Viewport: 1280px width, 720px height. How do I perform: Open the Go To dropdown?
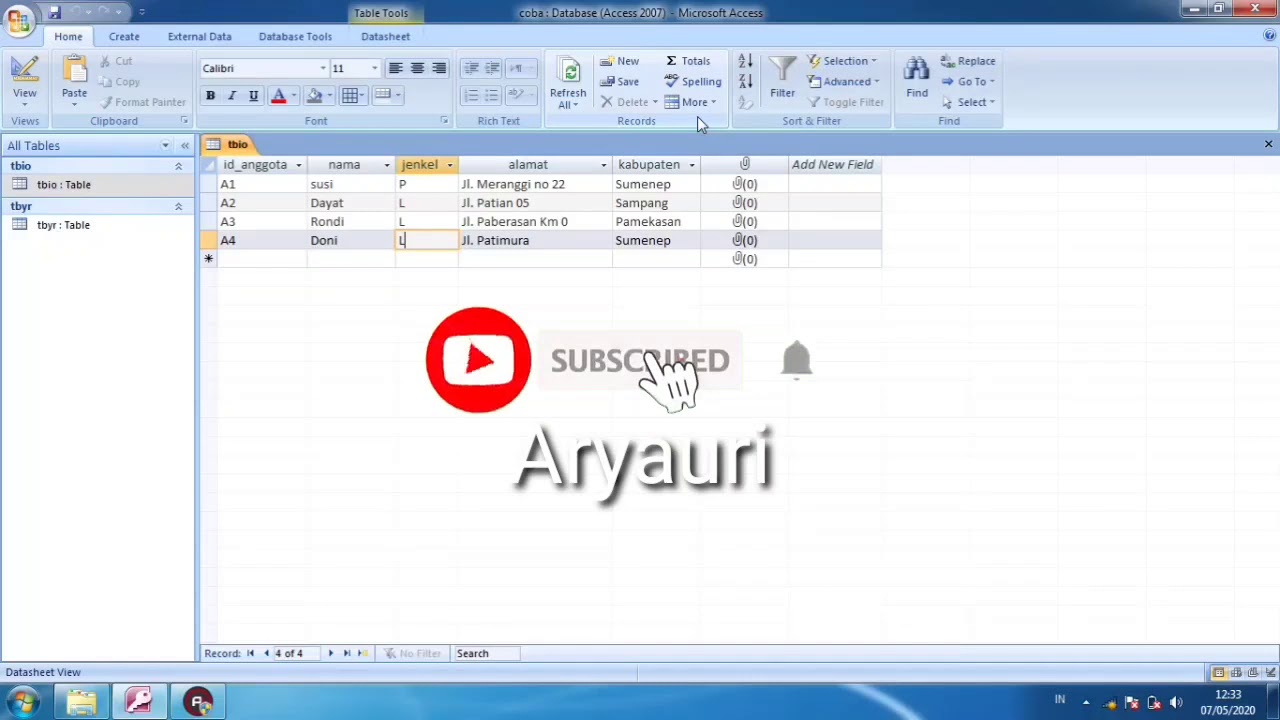point(968,82)
